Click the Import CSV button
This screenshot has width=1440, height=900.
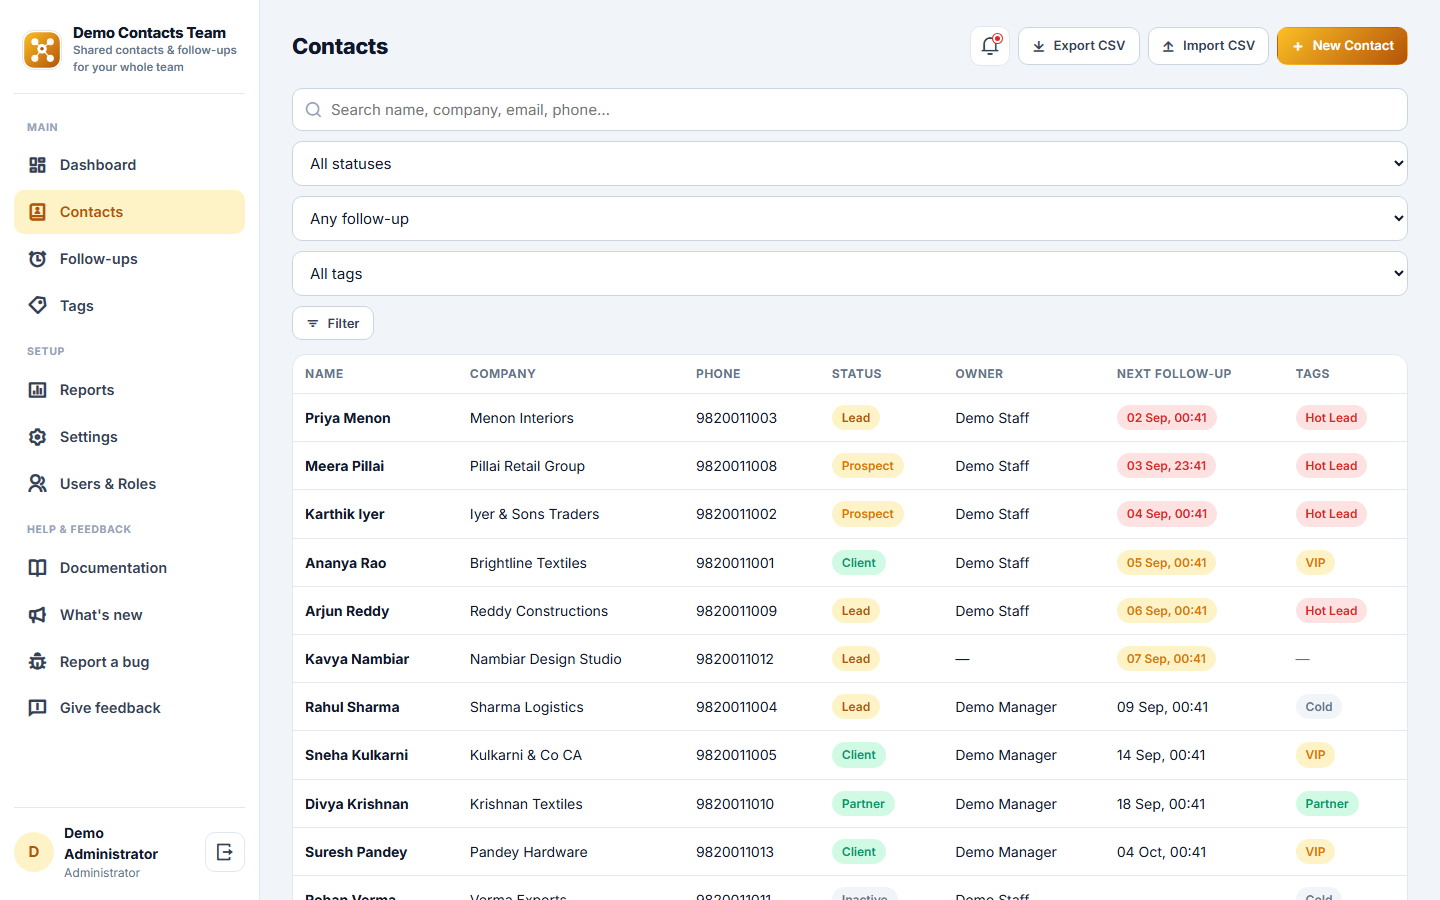(1208, 46)
